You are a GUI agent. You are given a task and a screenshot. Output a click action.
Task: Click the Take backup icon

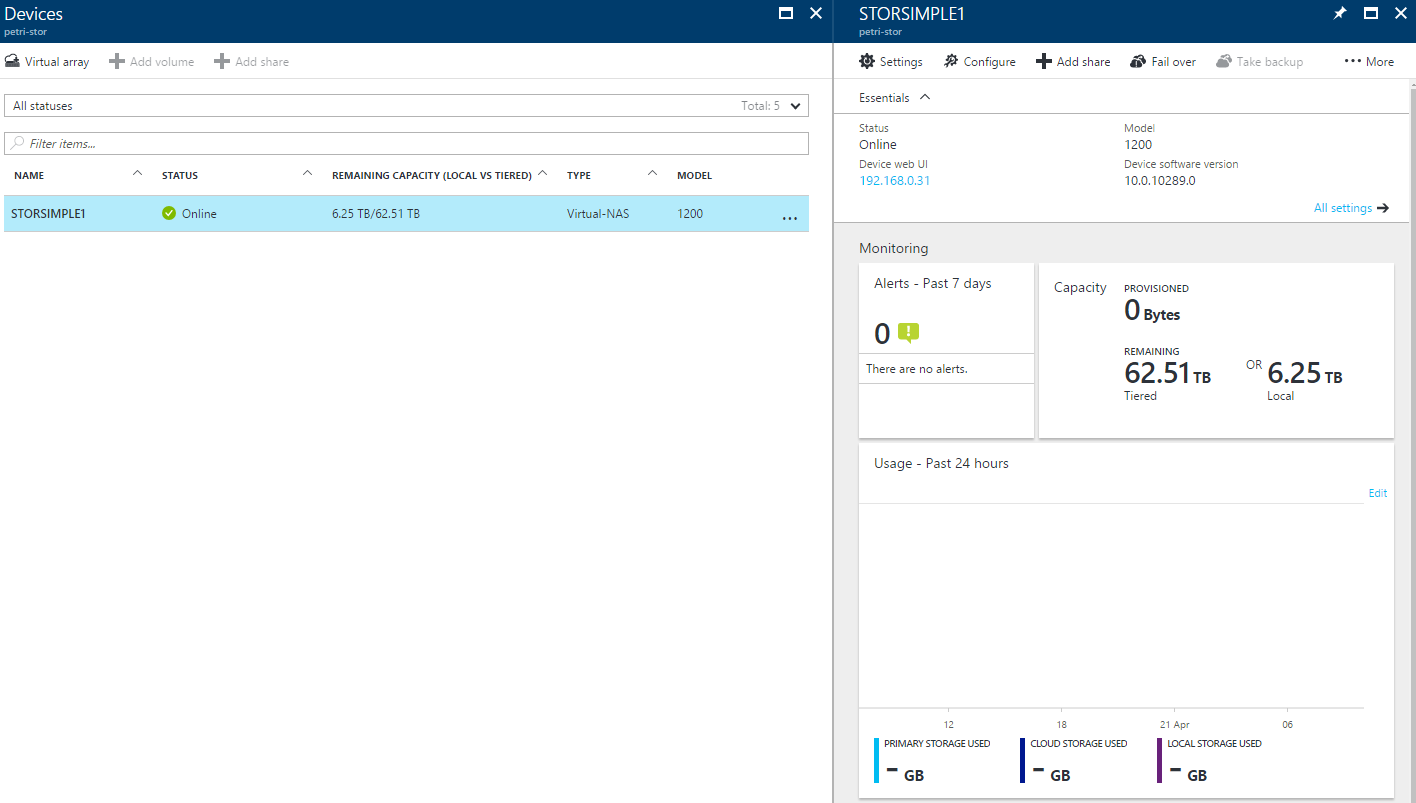(1223, 61)
